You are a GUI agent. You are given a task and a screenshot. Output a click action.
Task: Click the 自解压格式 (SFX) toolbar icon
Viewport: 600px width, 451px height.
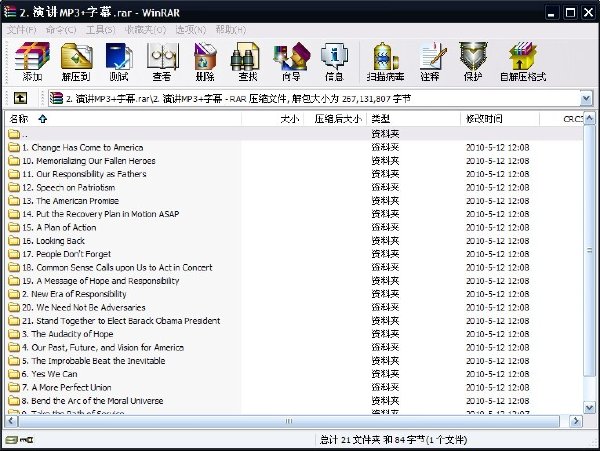(523, 61)
